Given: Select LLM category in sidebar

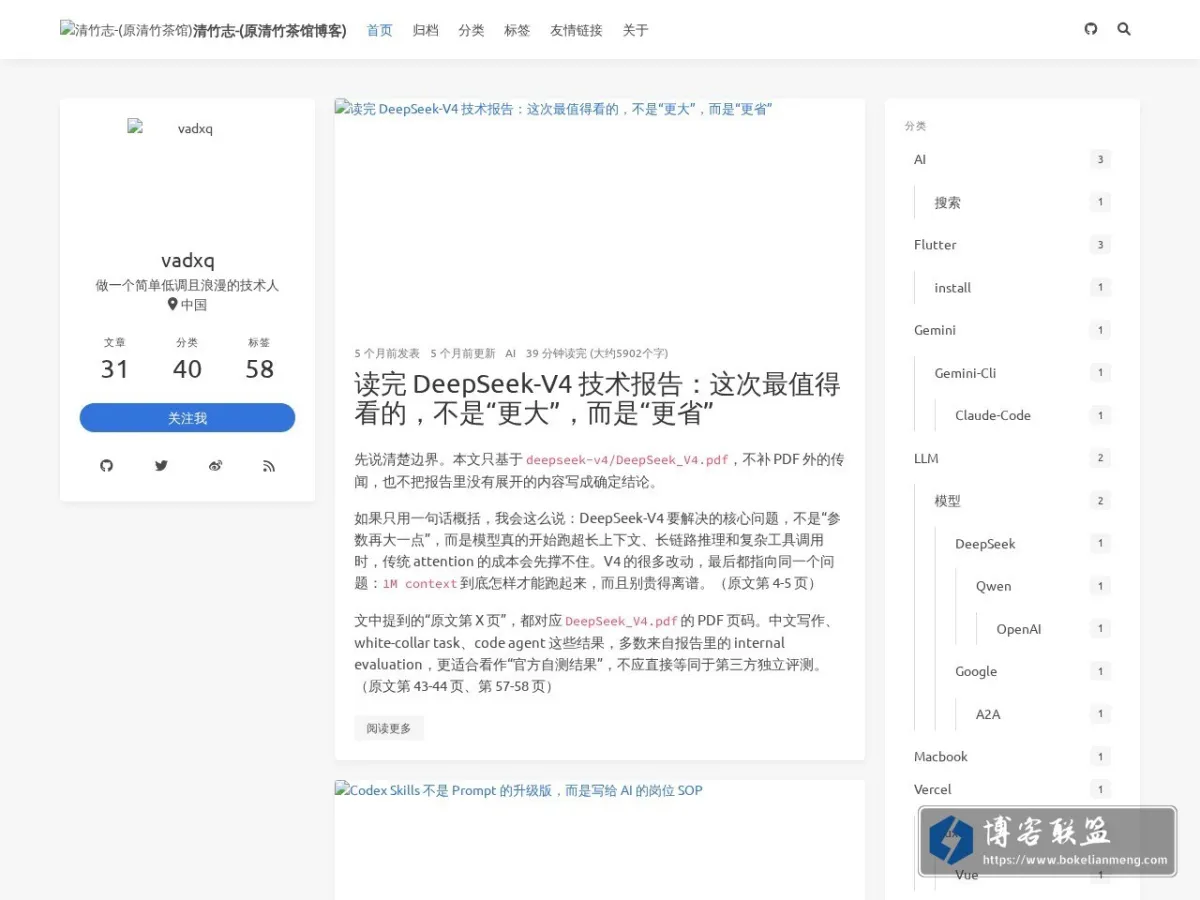Looking at the screenshot, I should tap(1012, 458).
